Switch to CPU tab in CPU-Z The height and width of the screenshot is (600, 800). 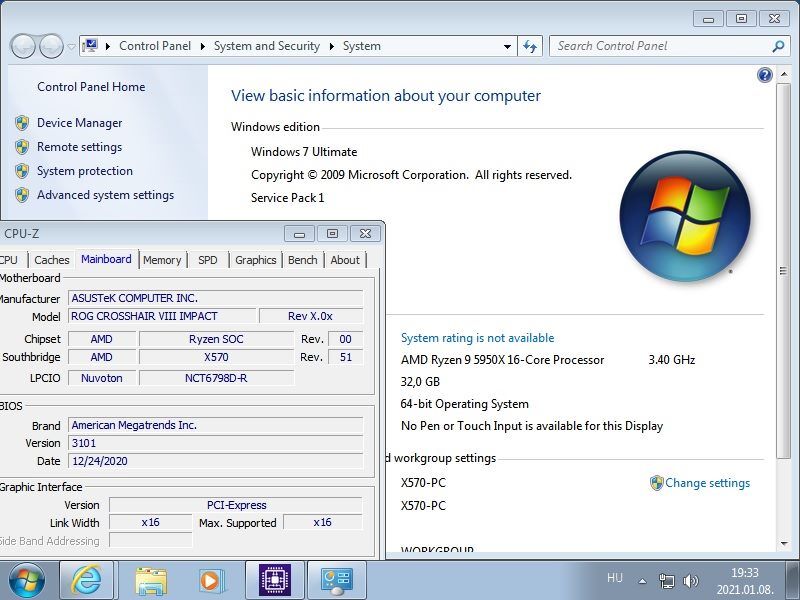(x=10, y=260)
